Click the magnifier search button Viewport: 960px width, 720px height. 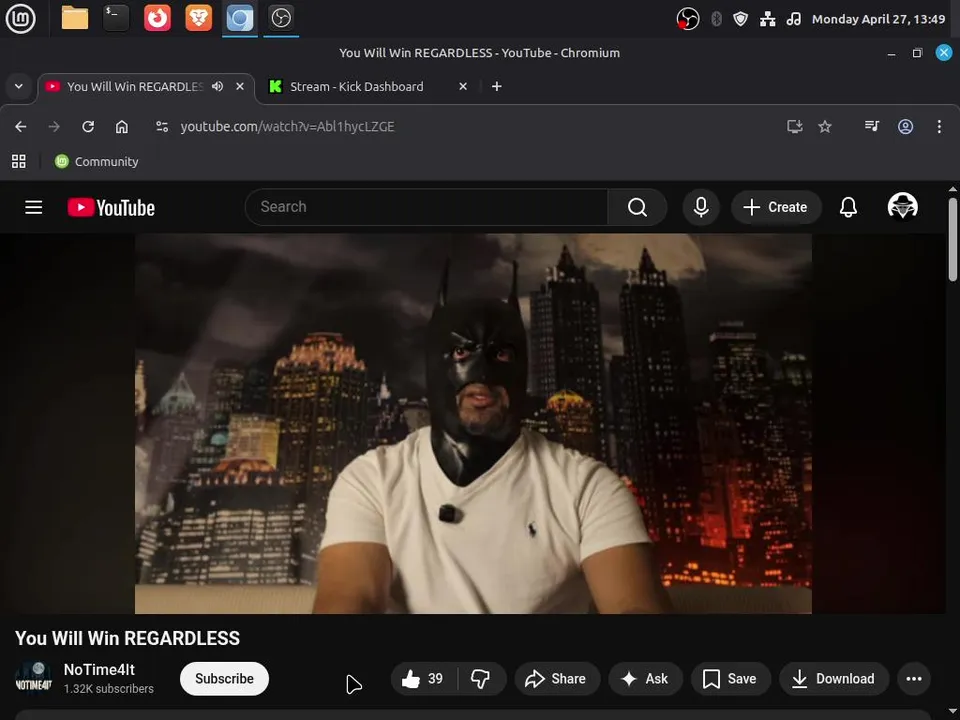pos(637,207)
